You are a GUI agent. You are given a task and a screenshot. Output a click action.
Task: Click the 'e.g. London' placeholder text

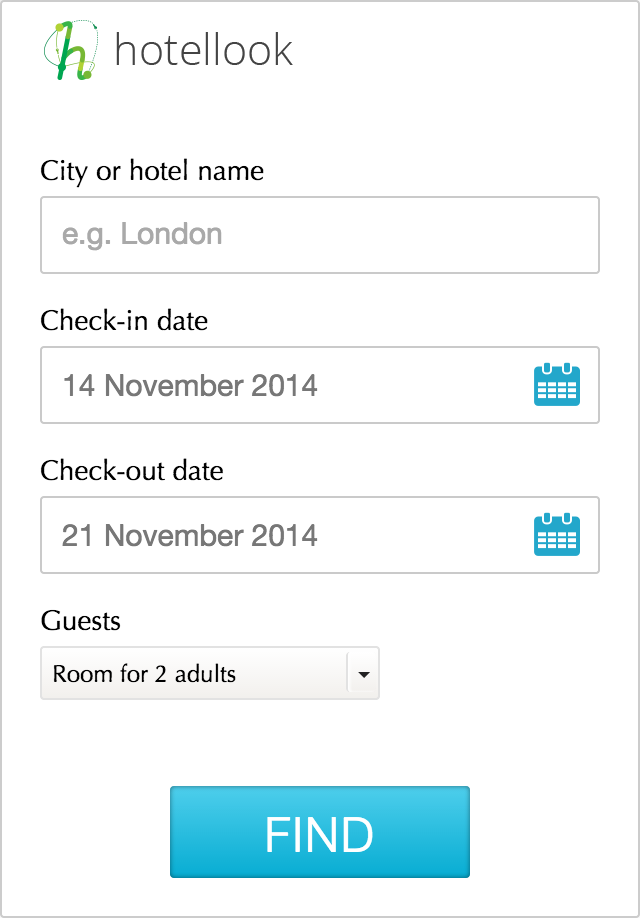142,235
